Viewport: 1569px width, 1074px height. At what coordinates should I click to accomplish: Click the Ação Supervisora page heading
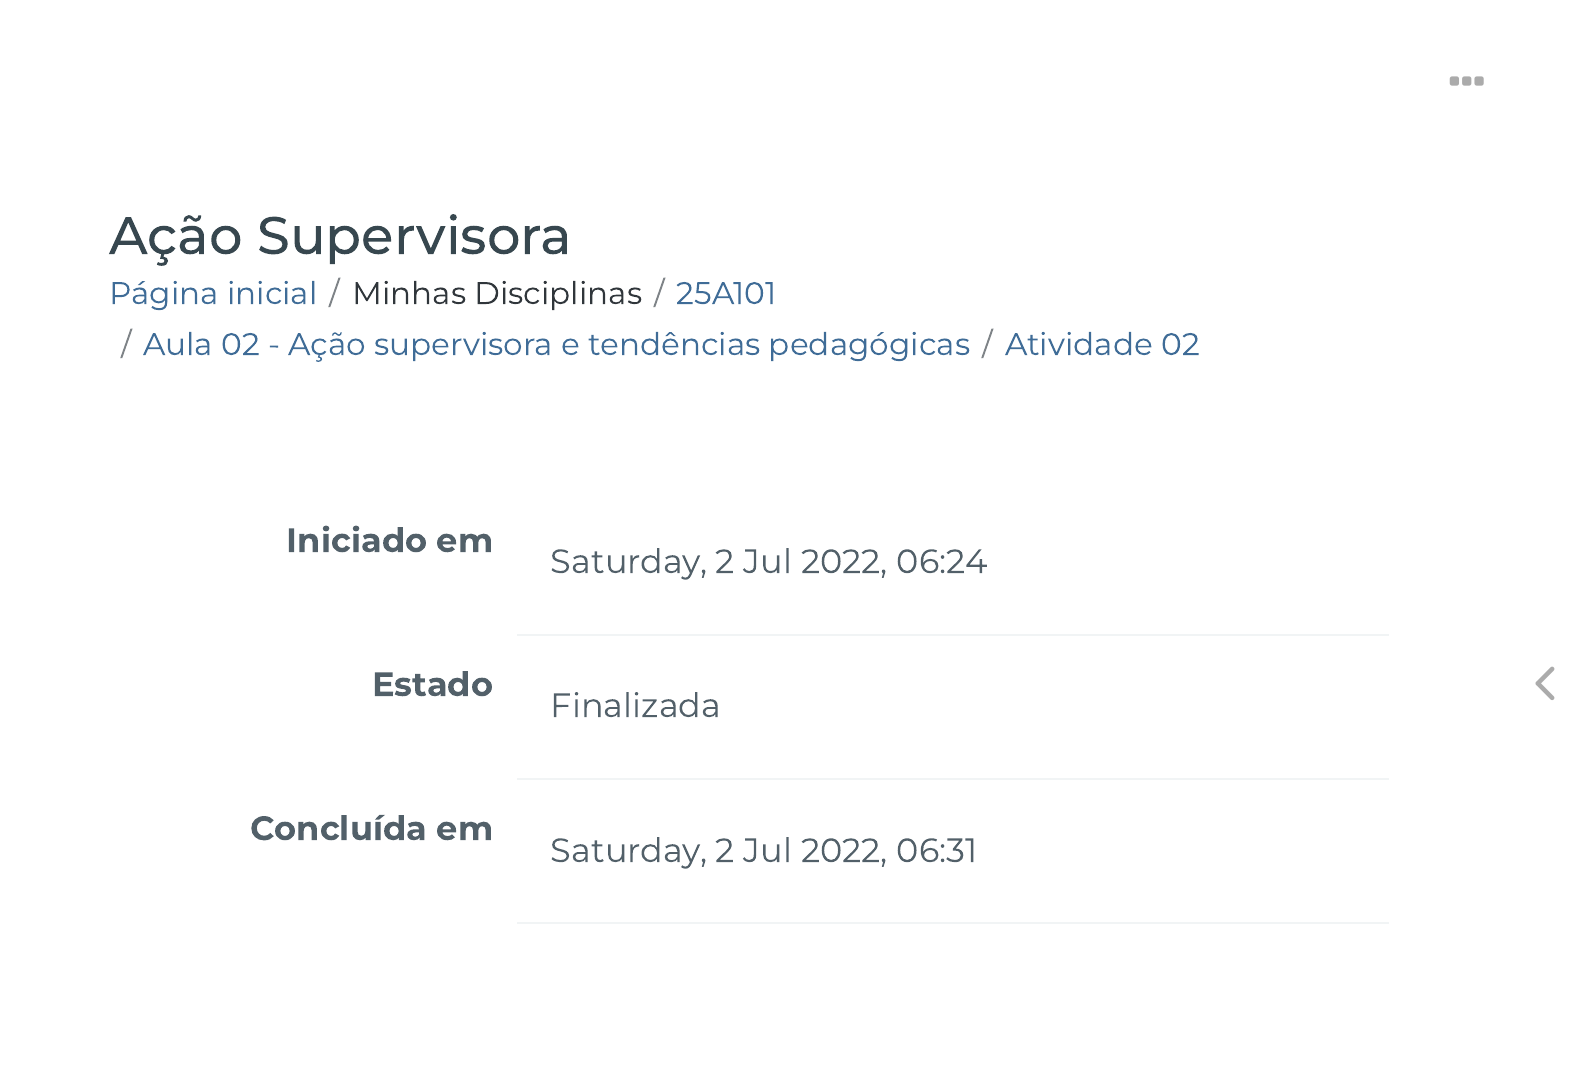(x=339, y=236)
